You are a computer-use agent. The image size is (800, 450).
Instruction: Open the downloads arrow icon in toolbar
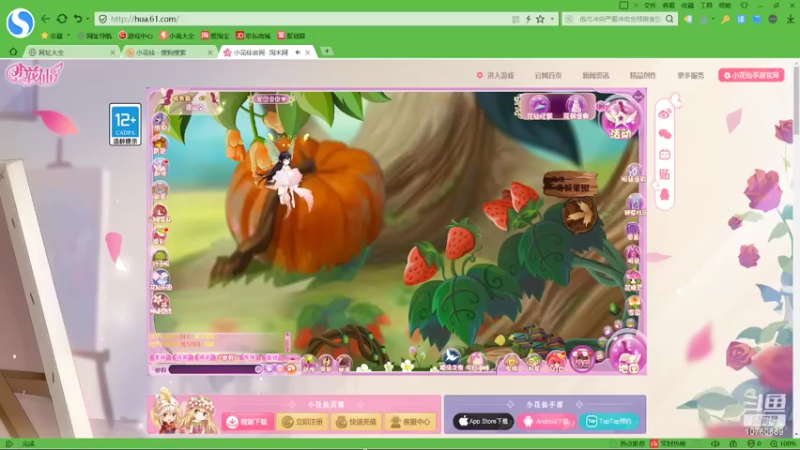click(x=790, y=19)
